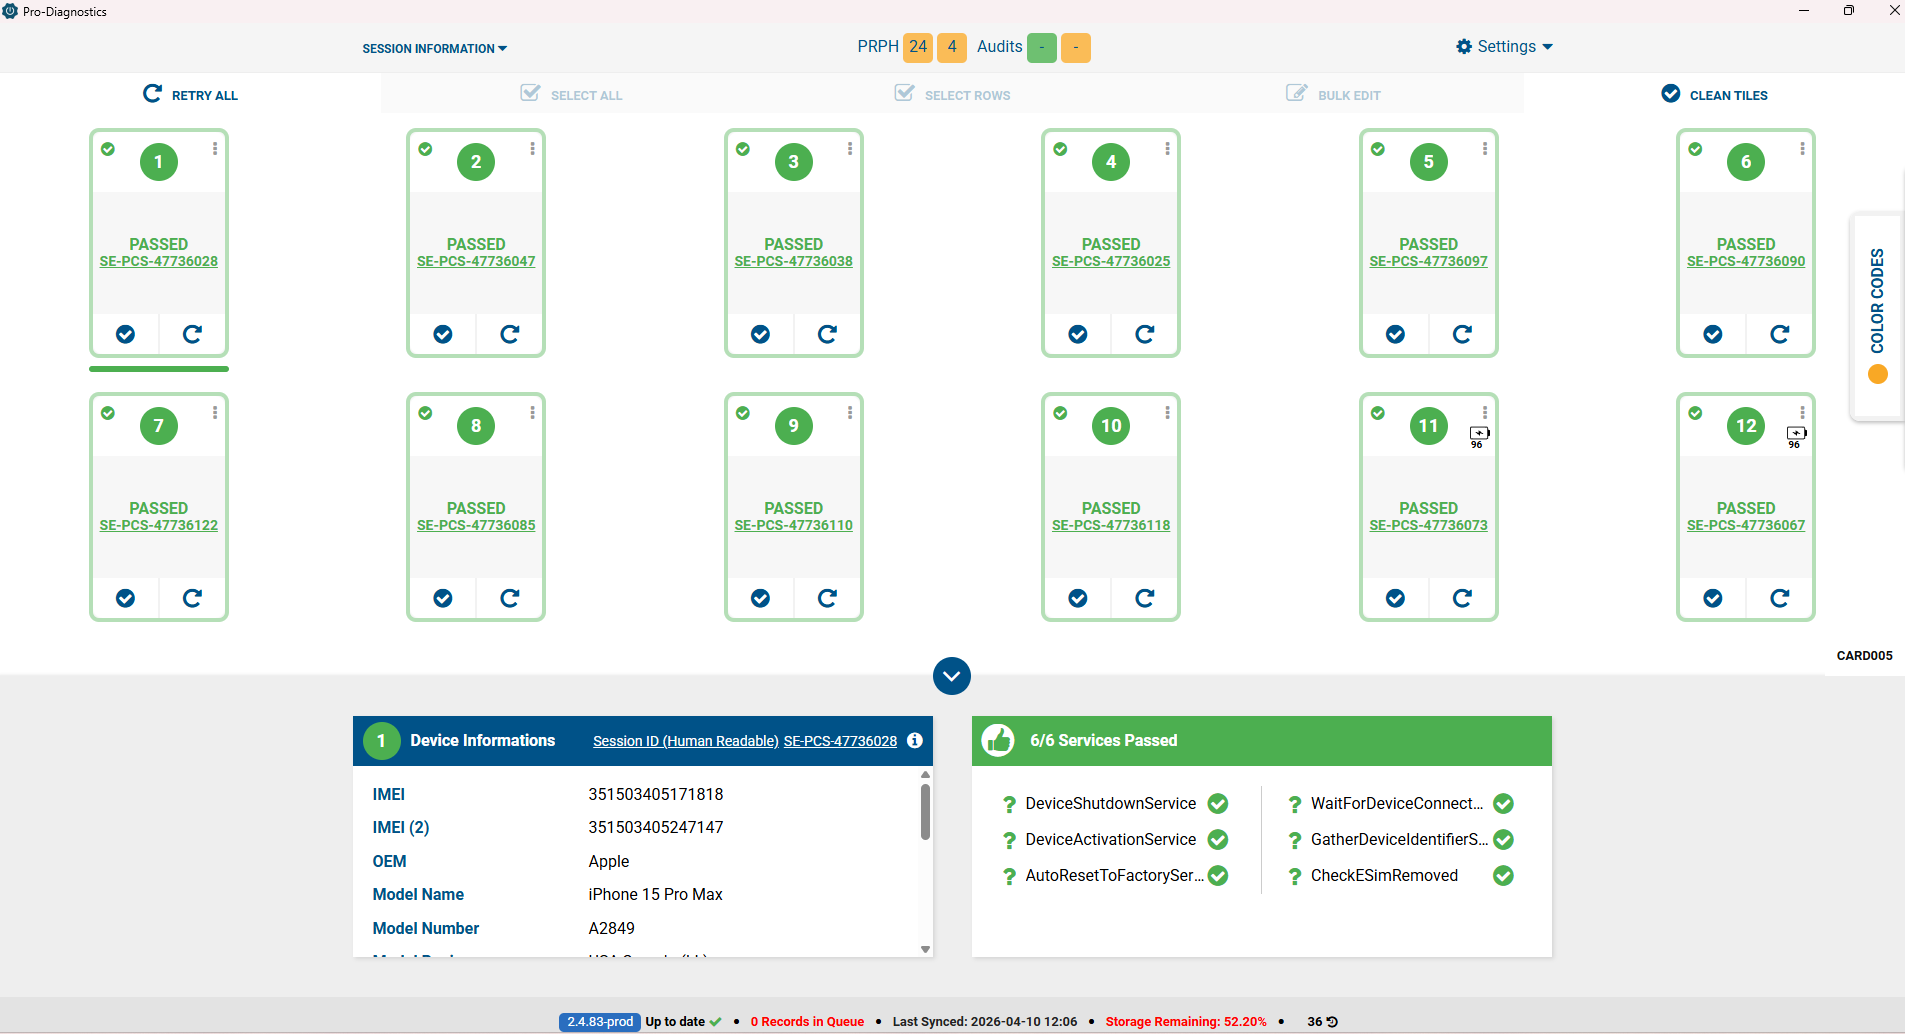Toggle the Select Rows checkbox

(x=903, y=93)
